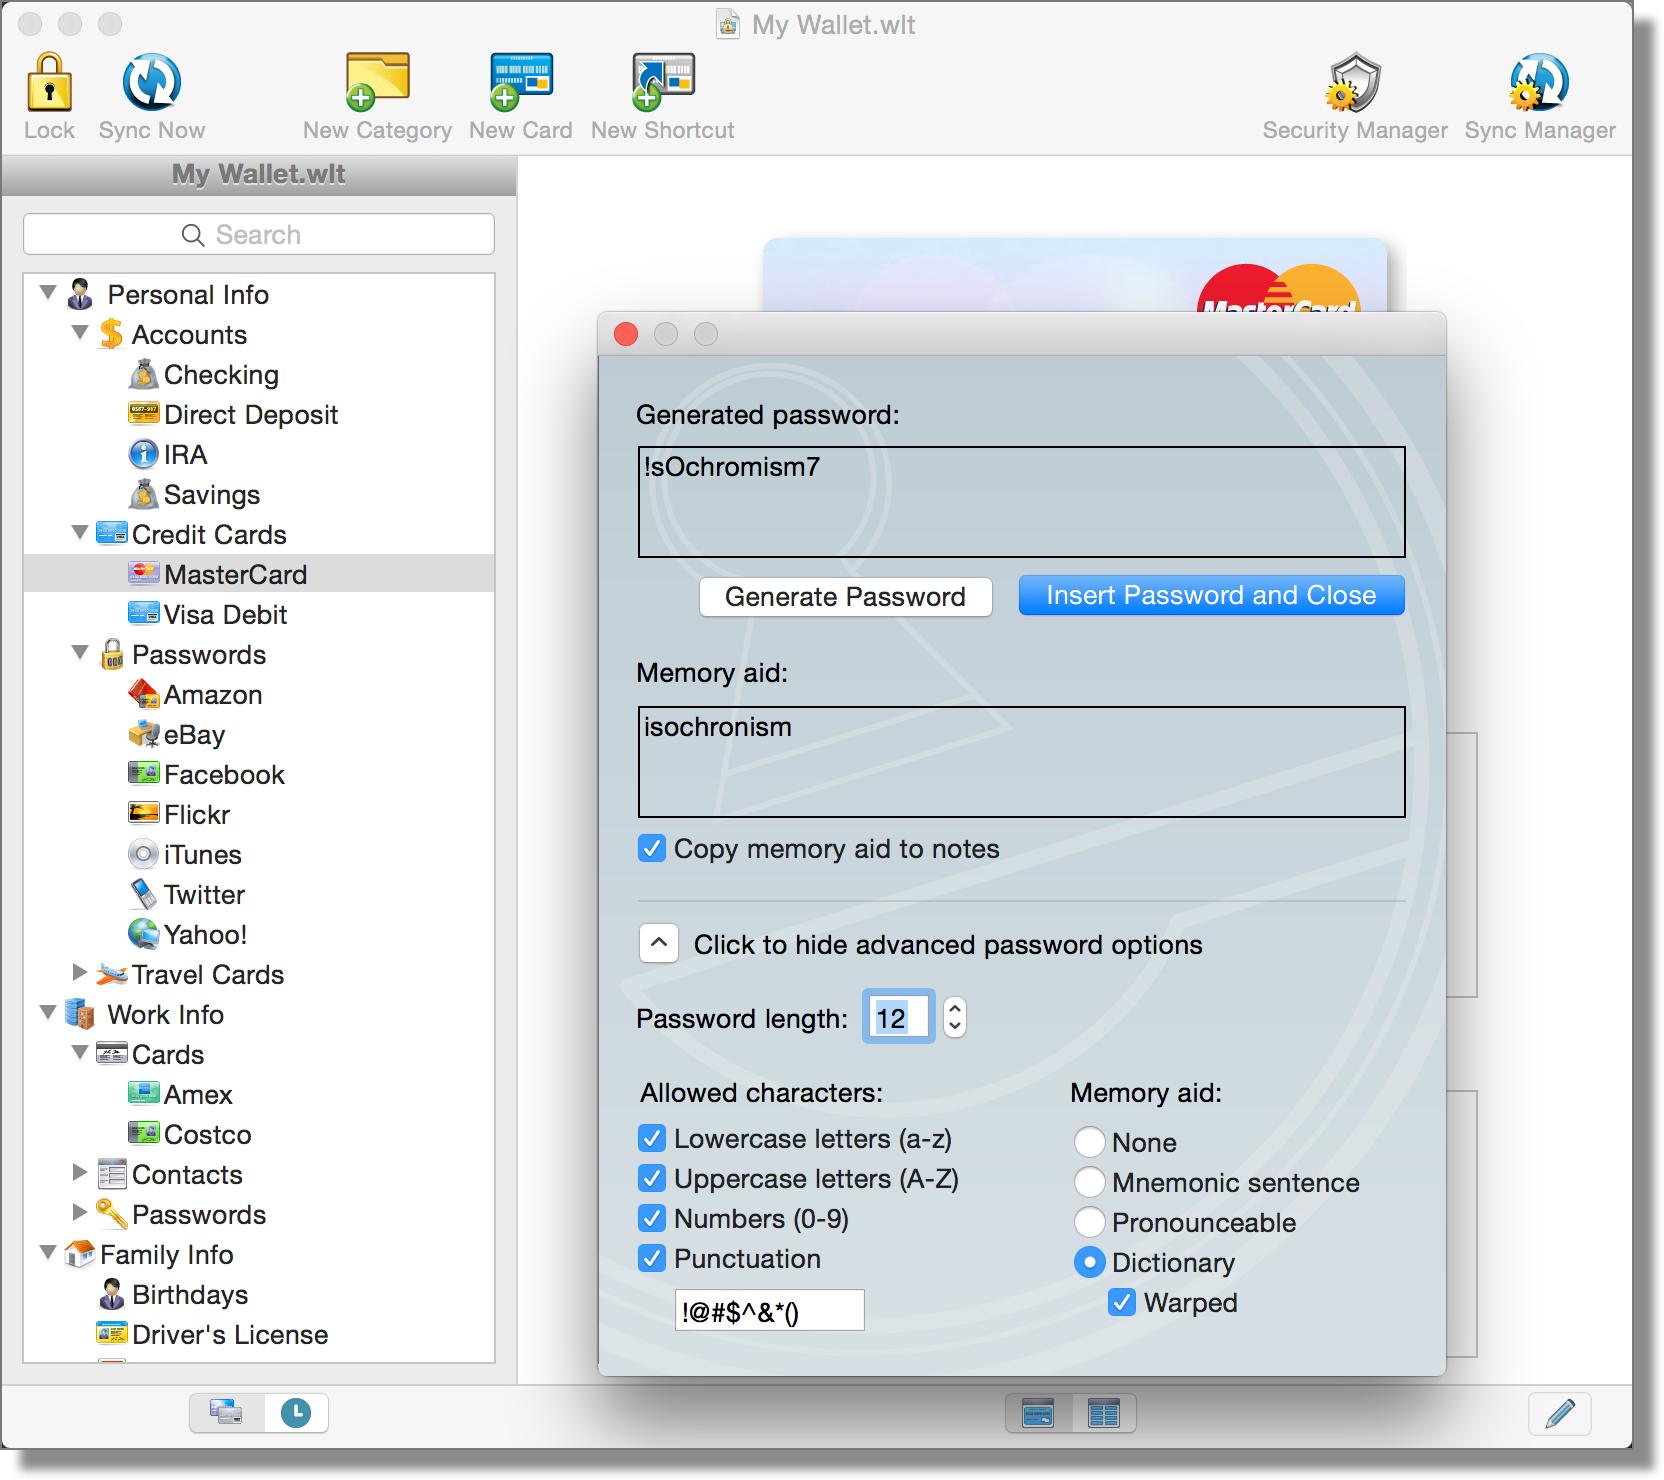This screenshot has width=1664, height=1480.
Task: Open the Amazon password entry
Action: pos(214,694)
